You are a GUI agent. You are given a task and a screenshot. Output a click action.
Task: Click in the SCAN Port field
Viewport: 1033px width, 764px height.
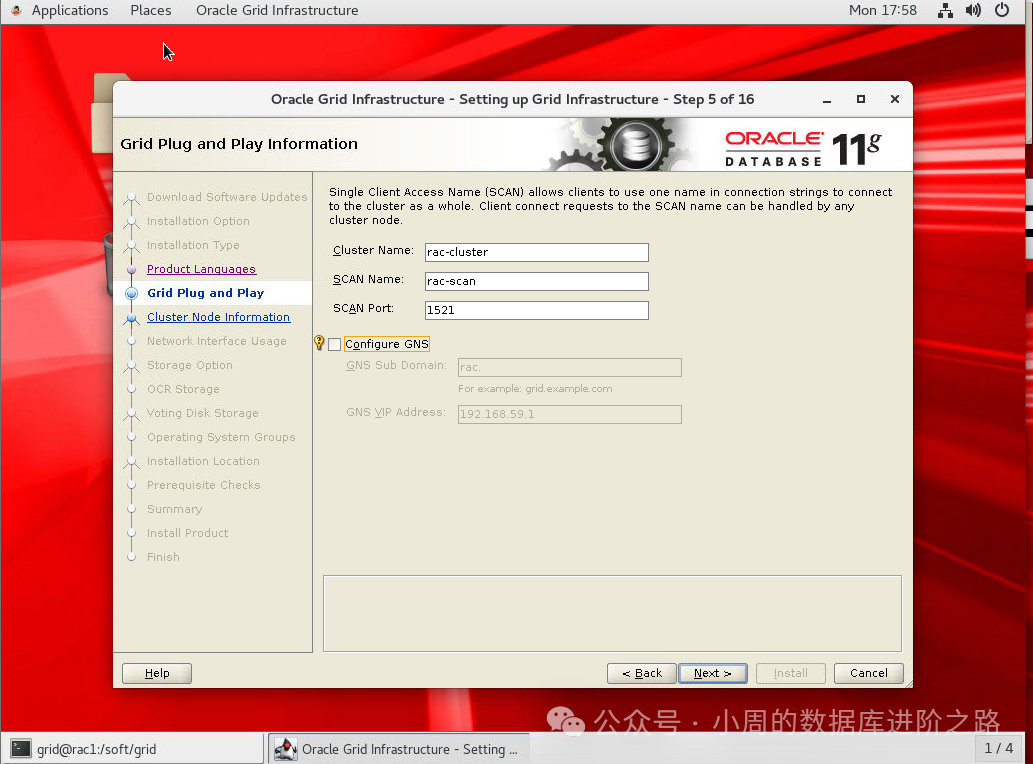pos(537,310)
